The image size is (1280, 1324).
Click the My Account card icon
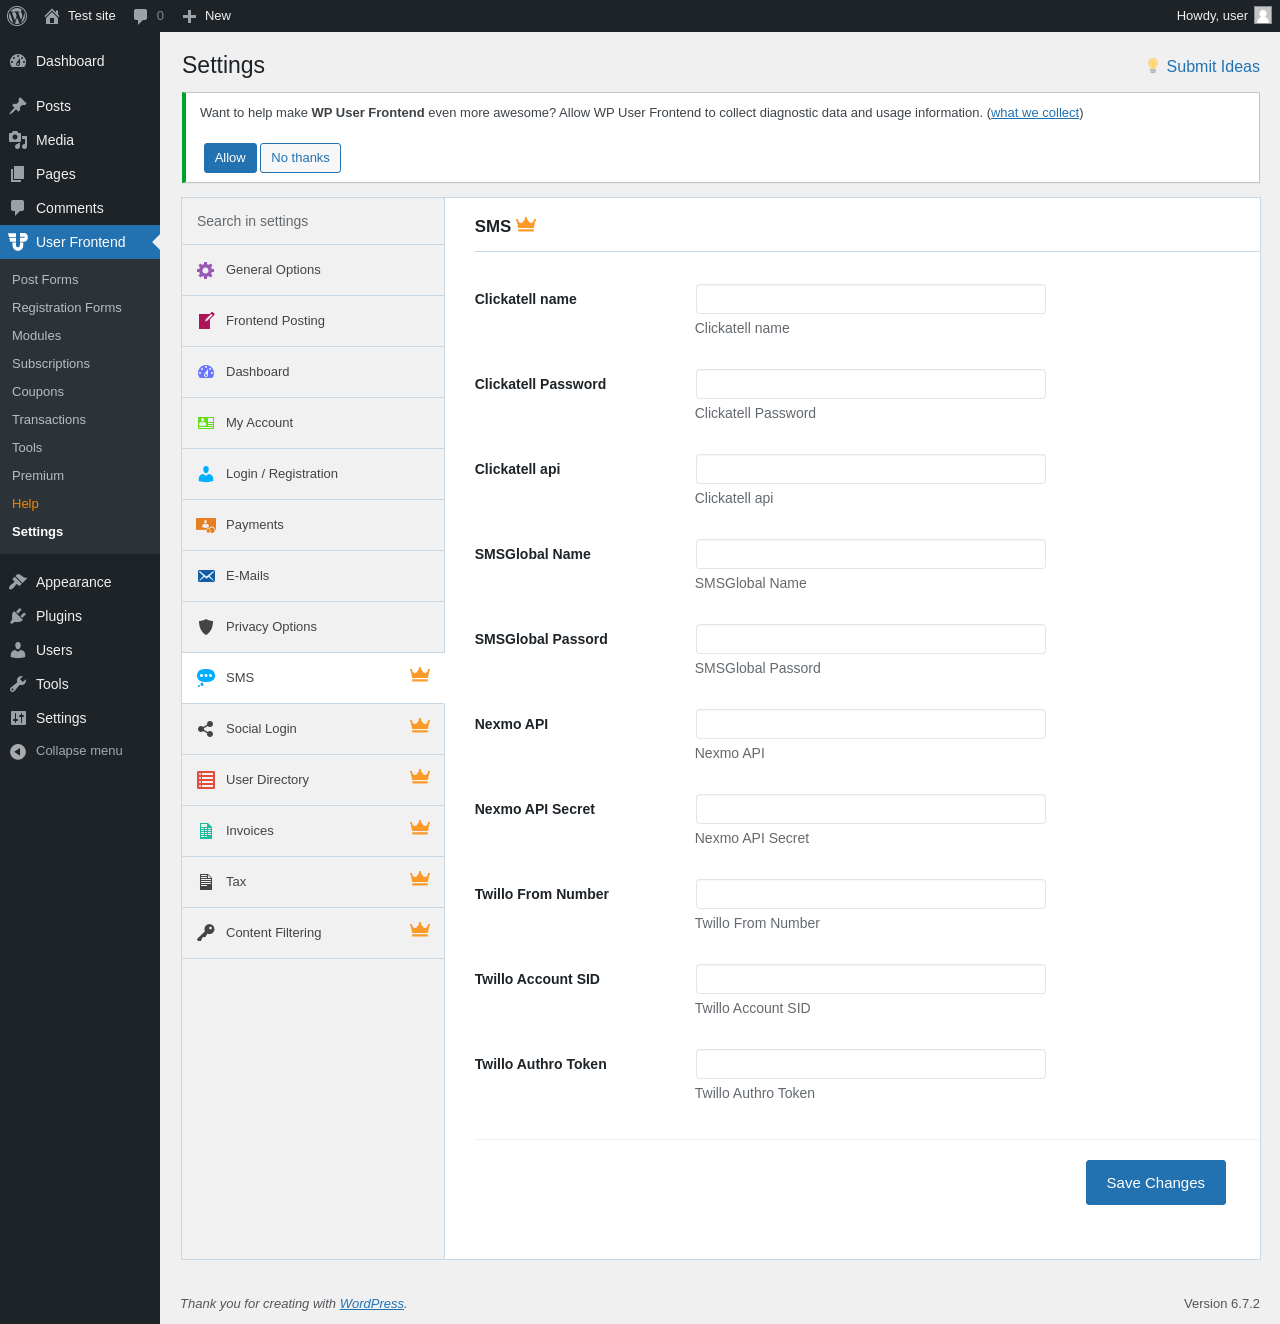206,423
